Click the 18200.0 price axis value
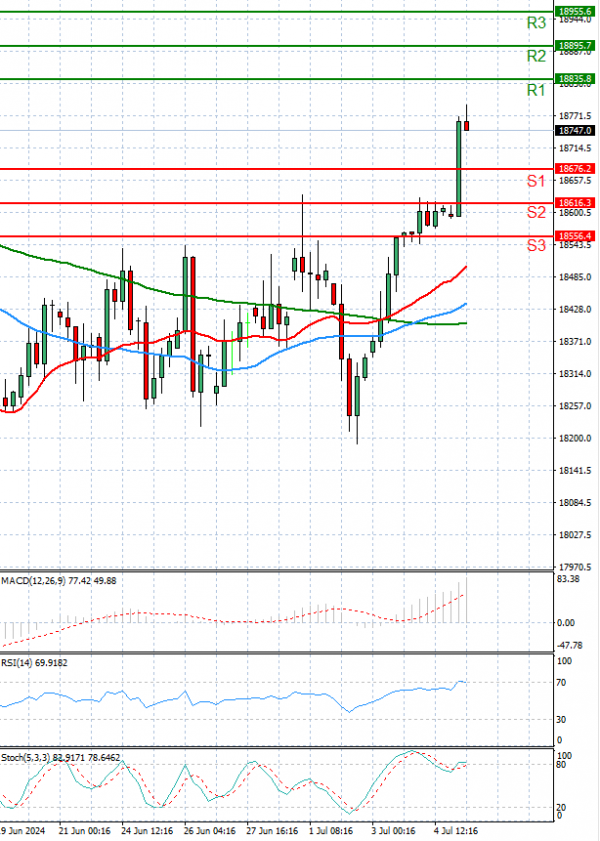Image resolution: width=600 pixels, height=841 pixels. [x=575, y=438]
